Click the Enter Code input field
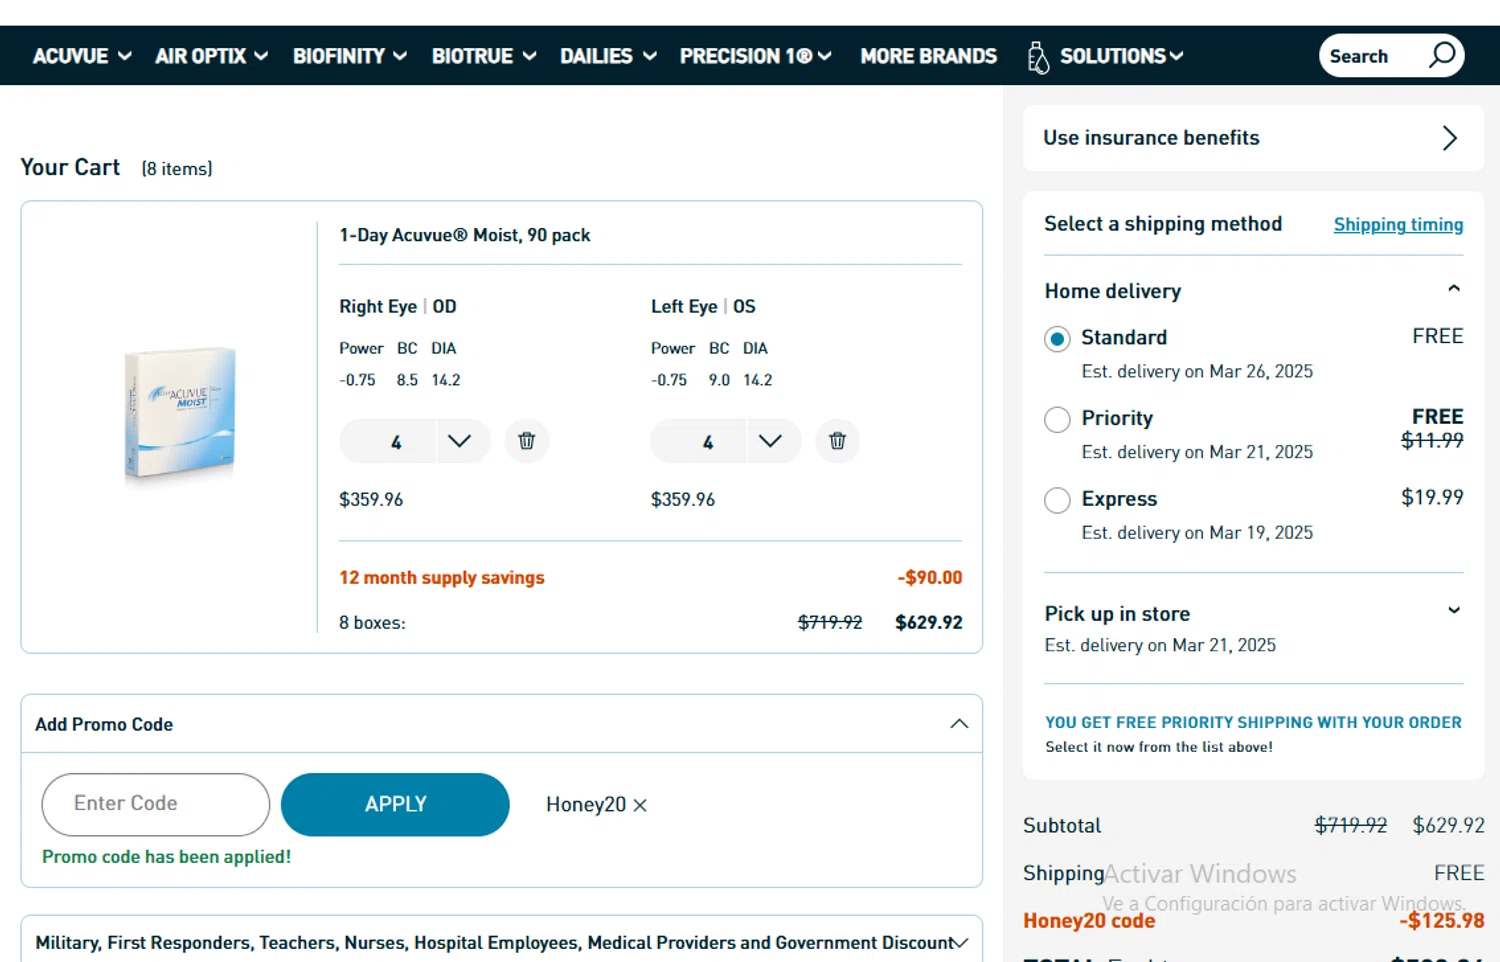 tap(156, 804)
